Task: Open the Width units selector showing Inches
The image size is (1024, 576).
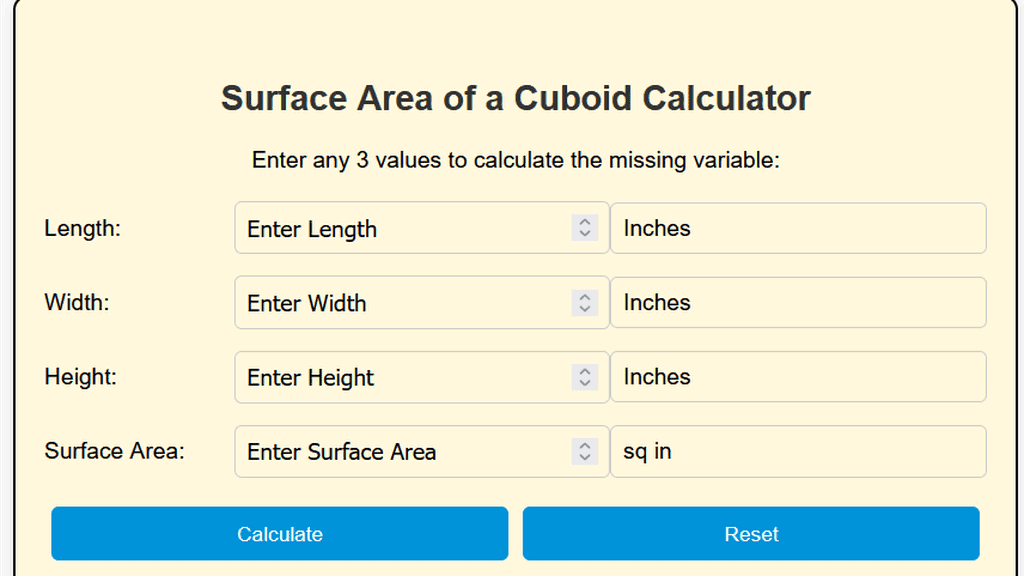Action: 797,303
